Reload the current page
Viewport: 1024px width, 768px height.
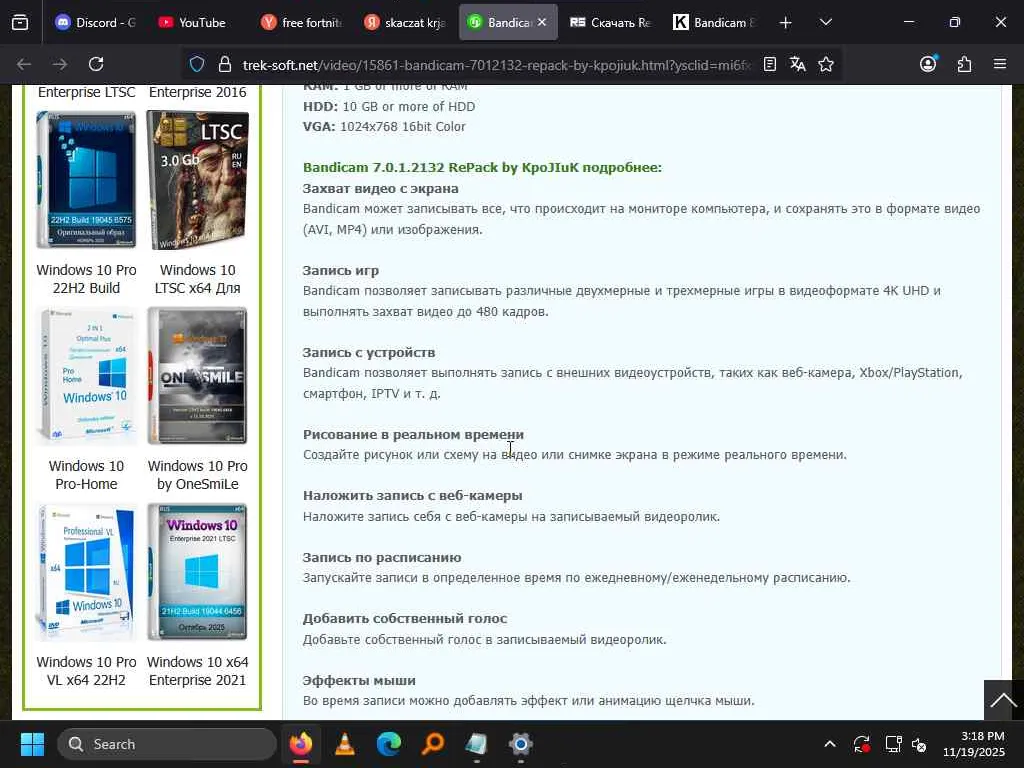(96, 64)
